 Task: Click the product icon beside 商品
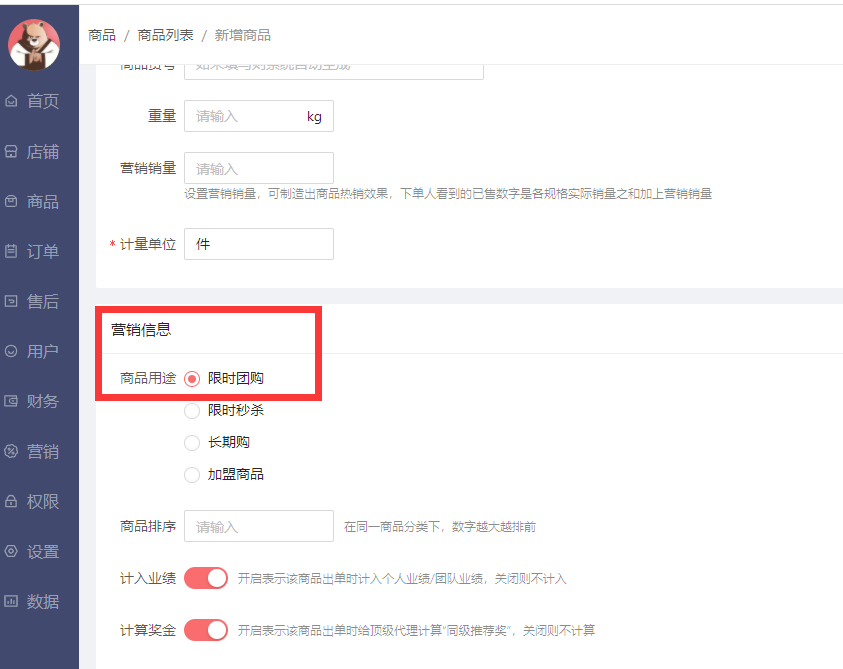point(12,201)
